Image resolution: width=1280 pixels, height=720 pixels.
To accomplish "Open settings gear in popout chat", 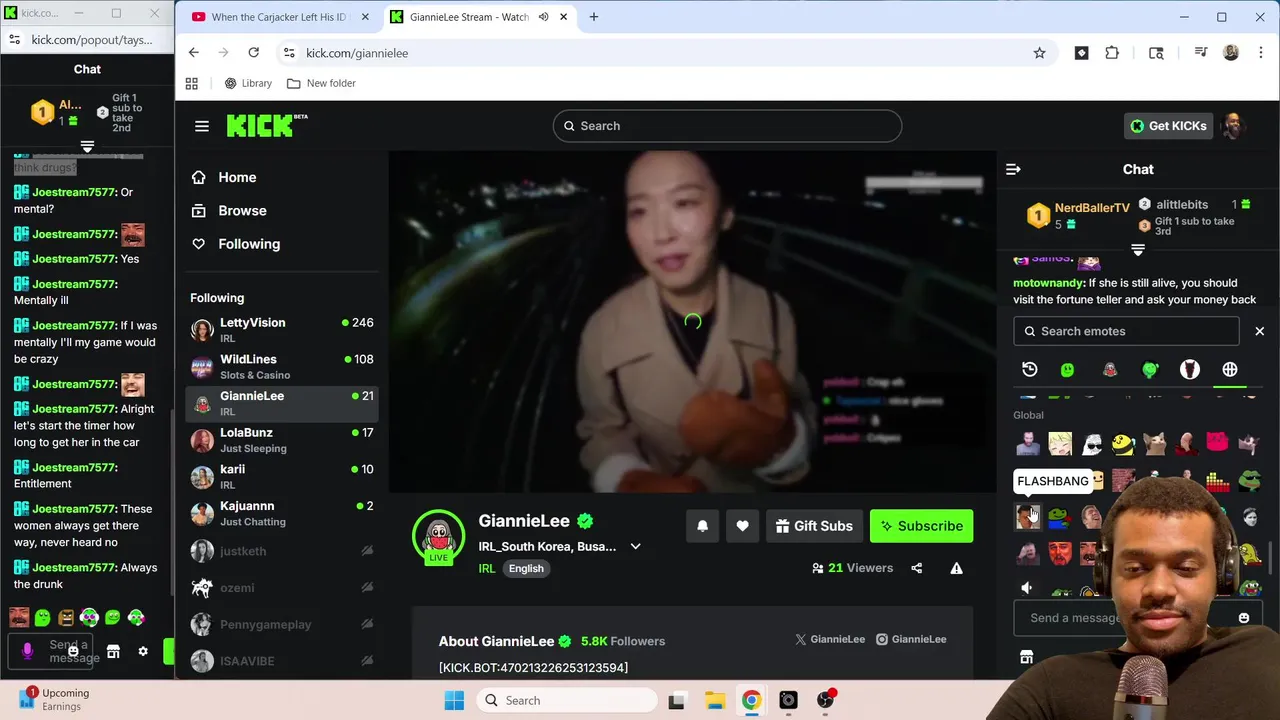I will pyautogui.click(x=143, y=652).
